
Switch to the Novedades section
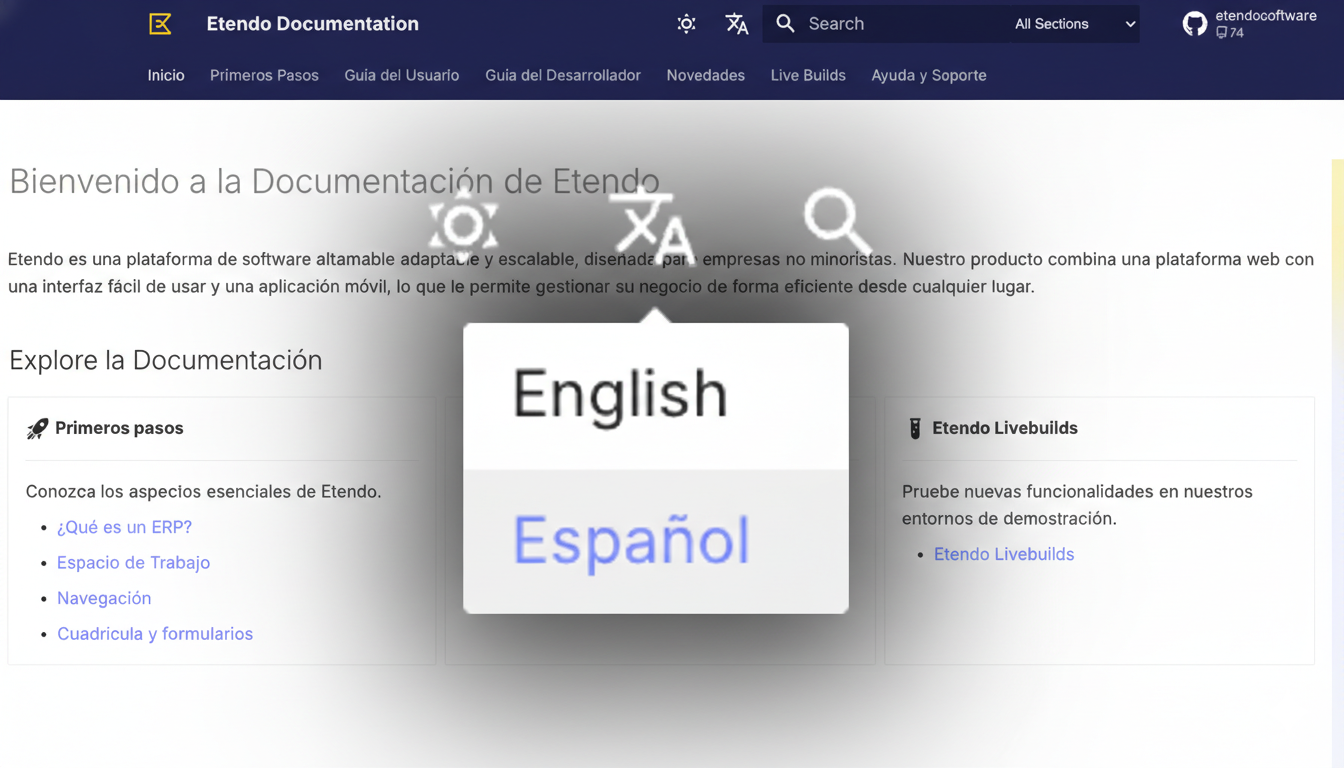point(705,75)
